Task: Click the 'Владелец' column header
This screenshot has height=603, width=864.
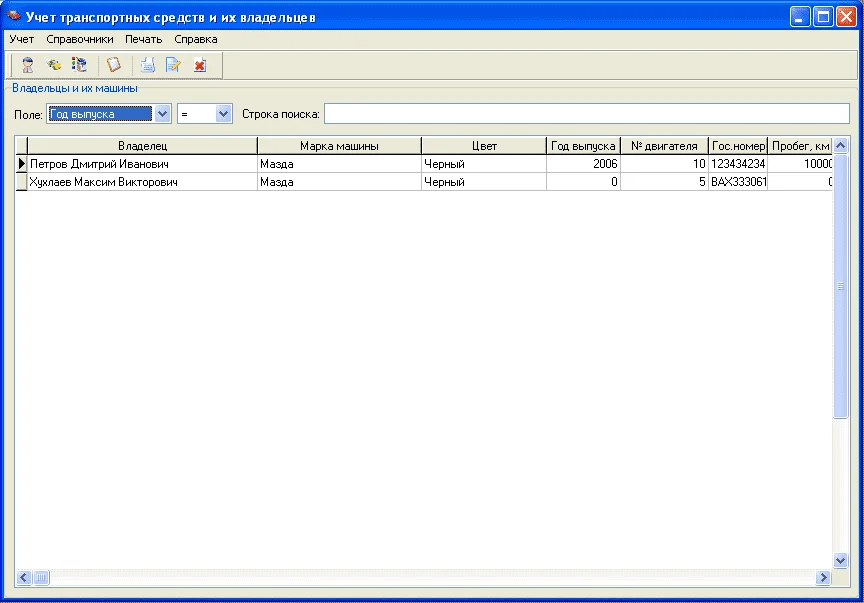Action: click(142, 146)
